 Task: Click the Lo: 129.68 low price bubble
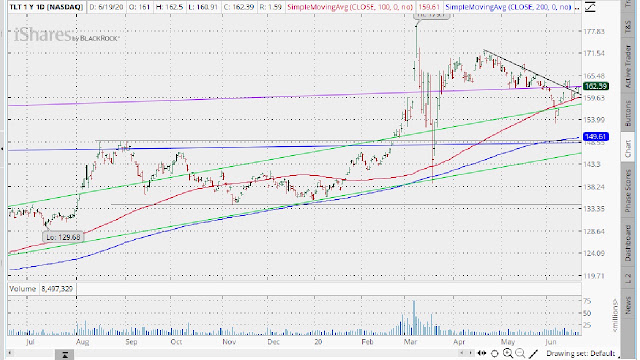pos(63,237)
